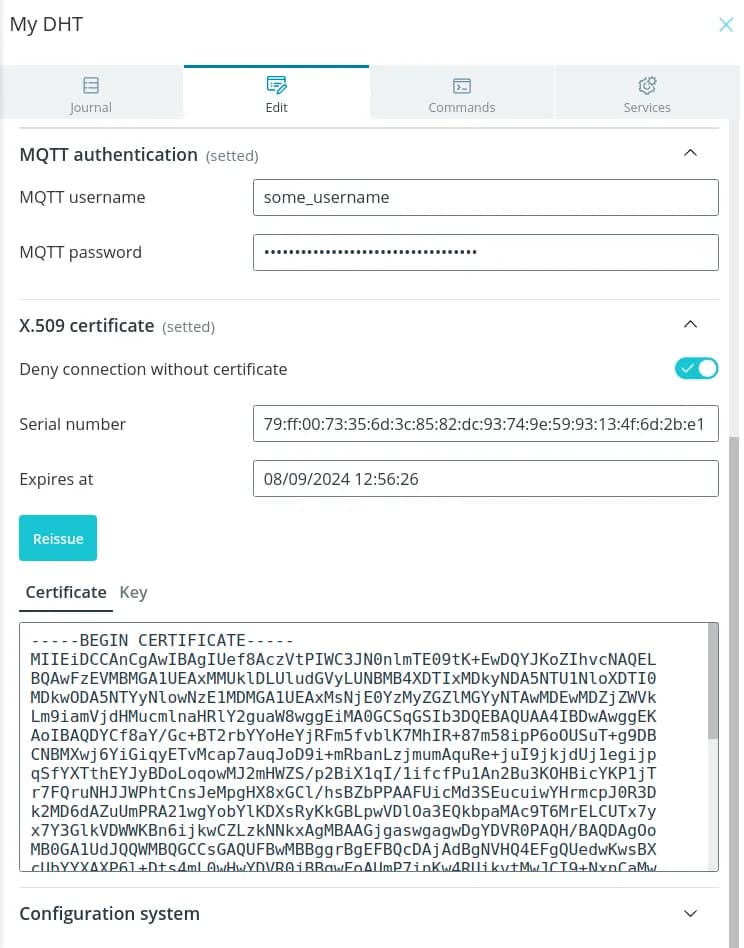The image size is (744, 948).
Task: Click the Edit pencil icon
Action: pos(277,85)
